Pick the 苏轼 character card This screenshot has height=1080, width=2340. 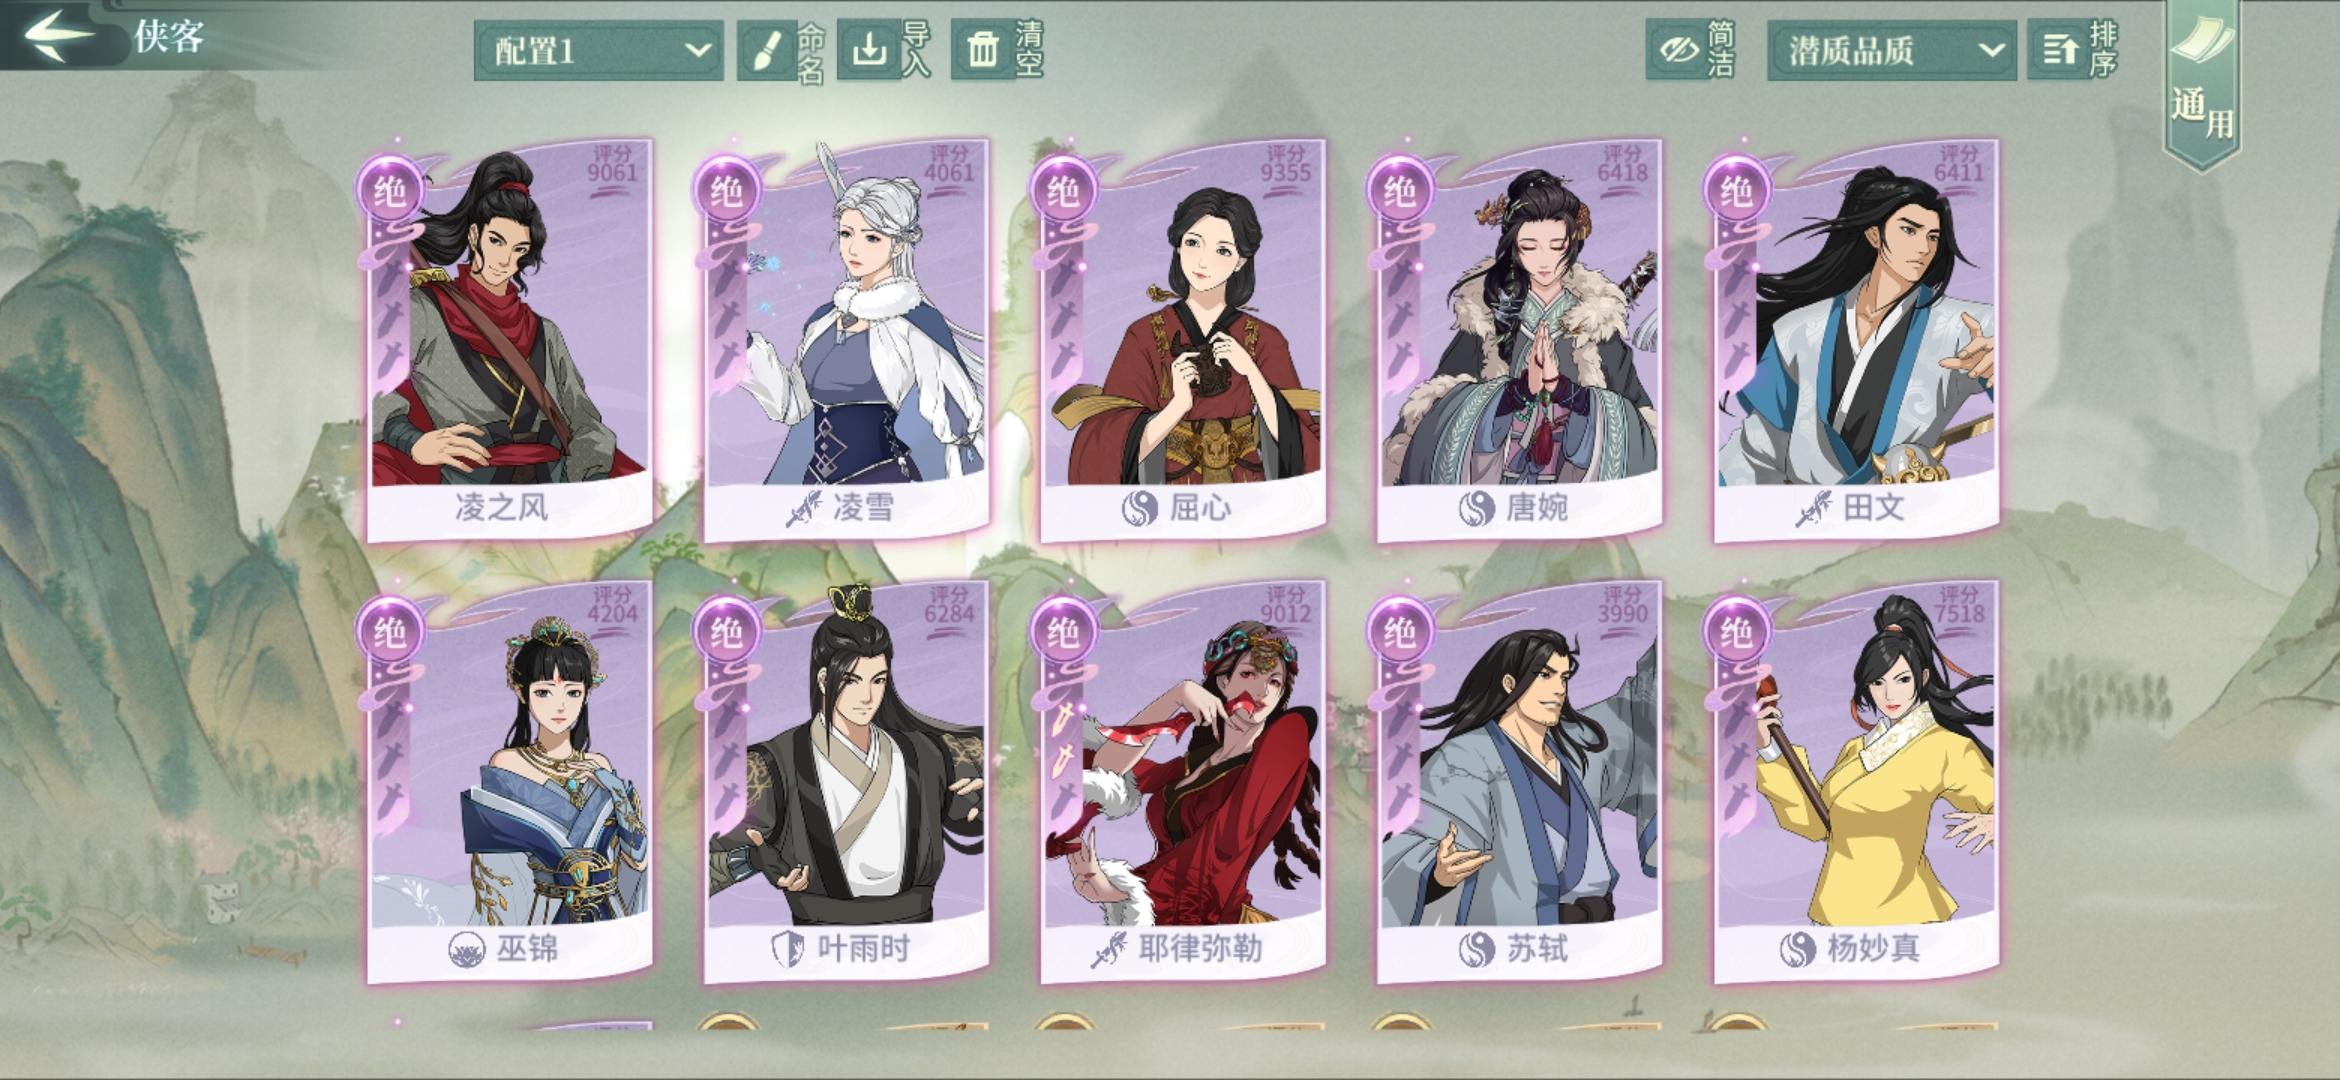(1519, 782)
